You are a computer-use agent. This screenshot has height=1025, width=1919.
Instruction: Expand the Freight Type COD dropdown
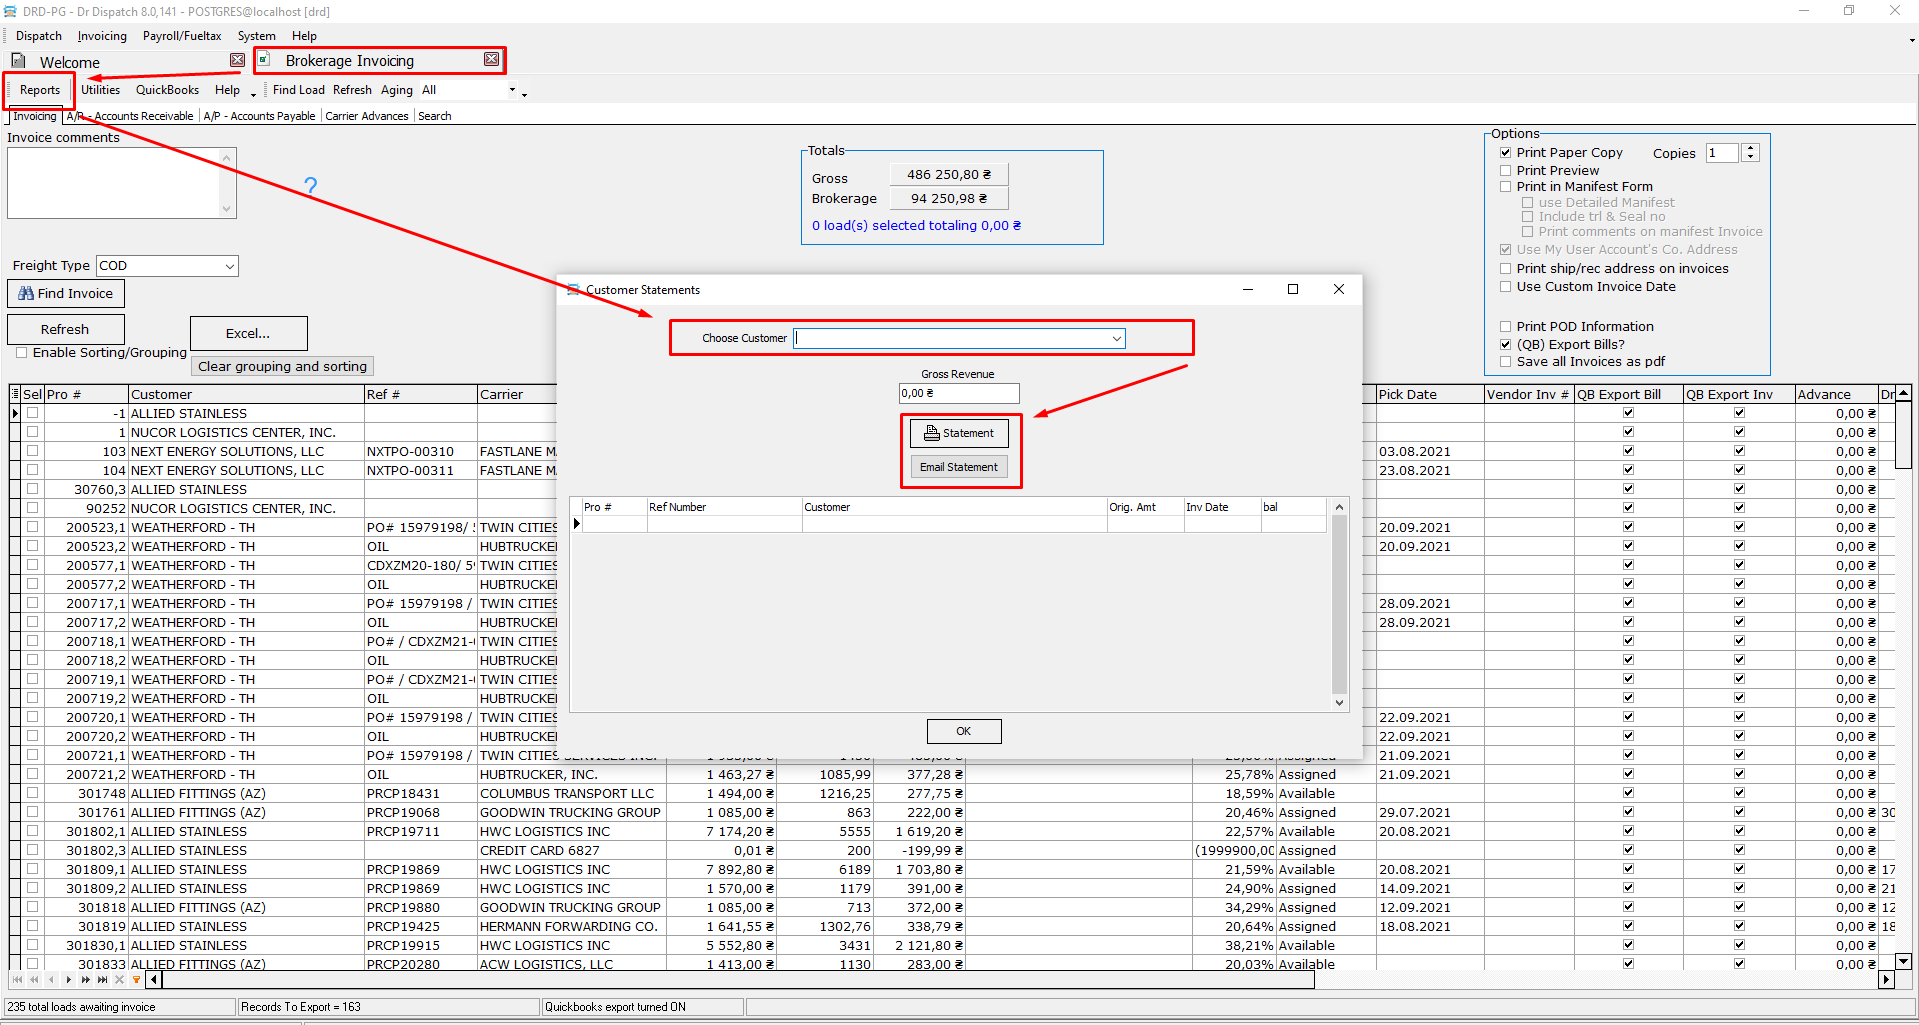click(229, 266)
